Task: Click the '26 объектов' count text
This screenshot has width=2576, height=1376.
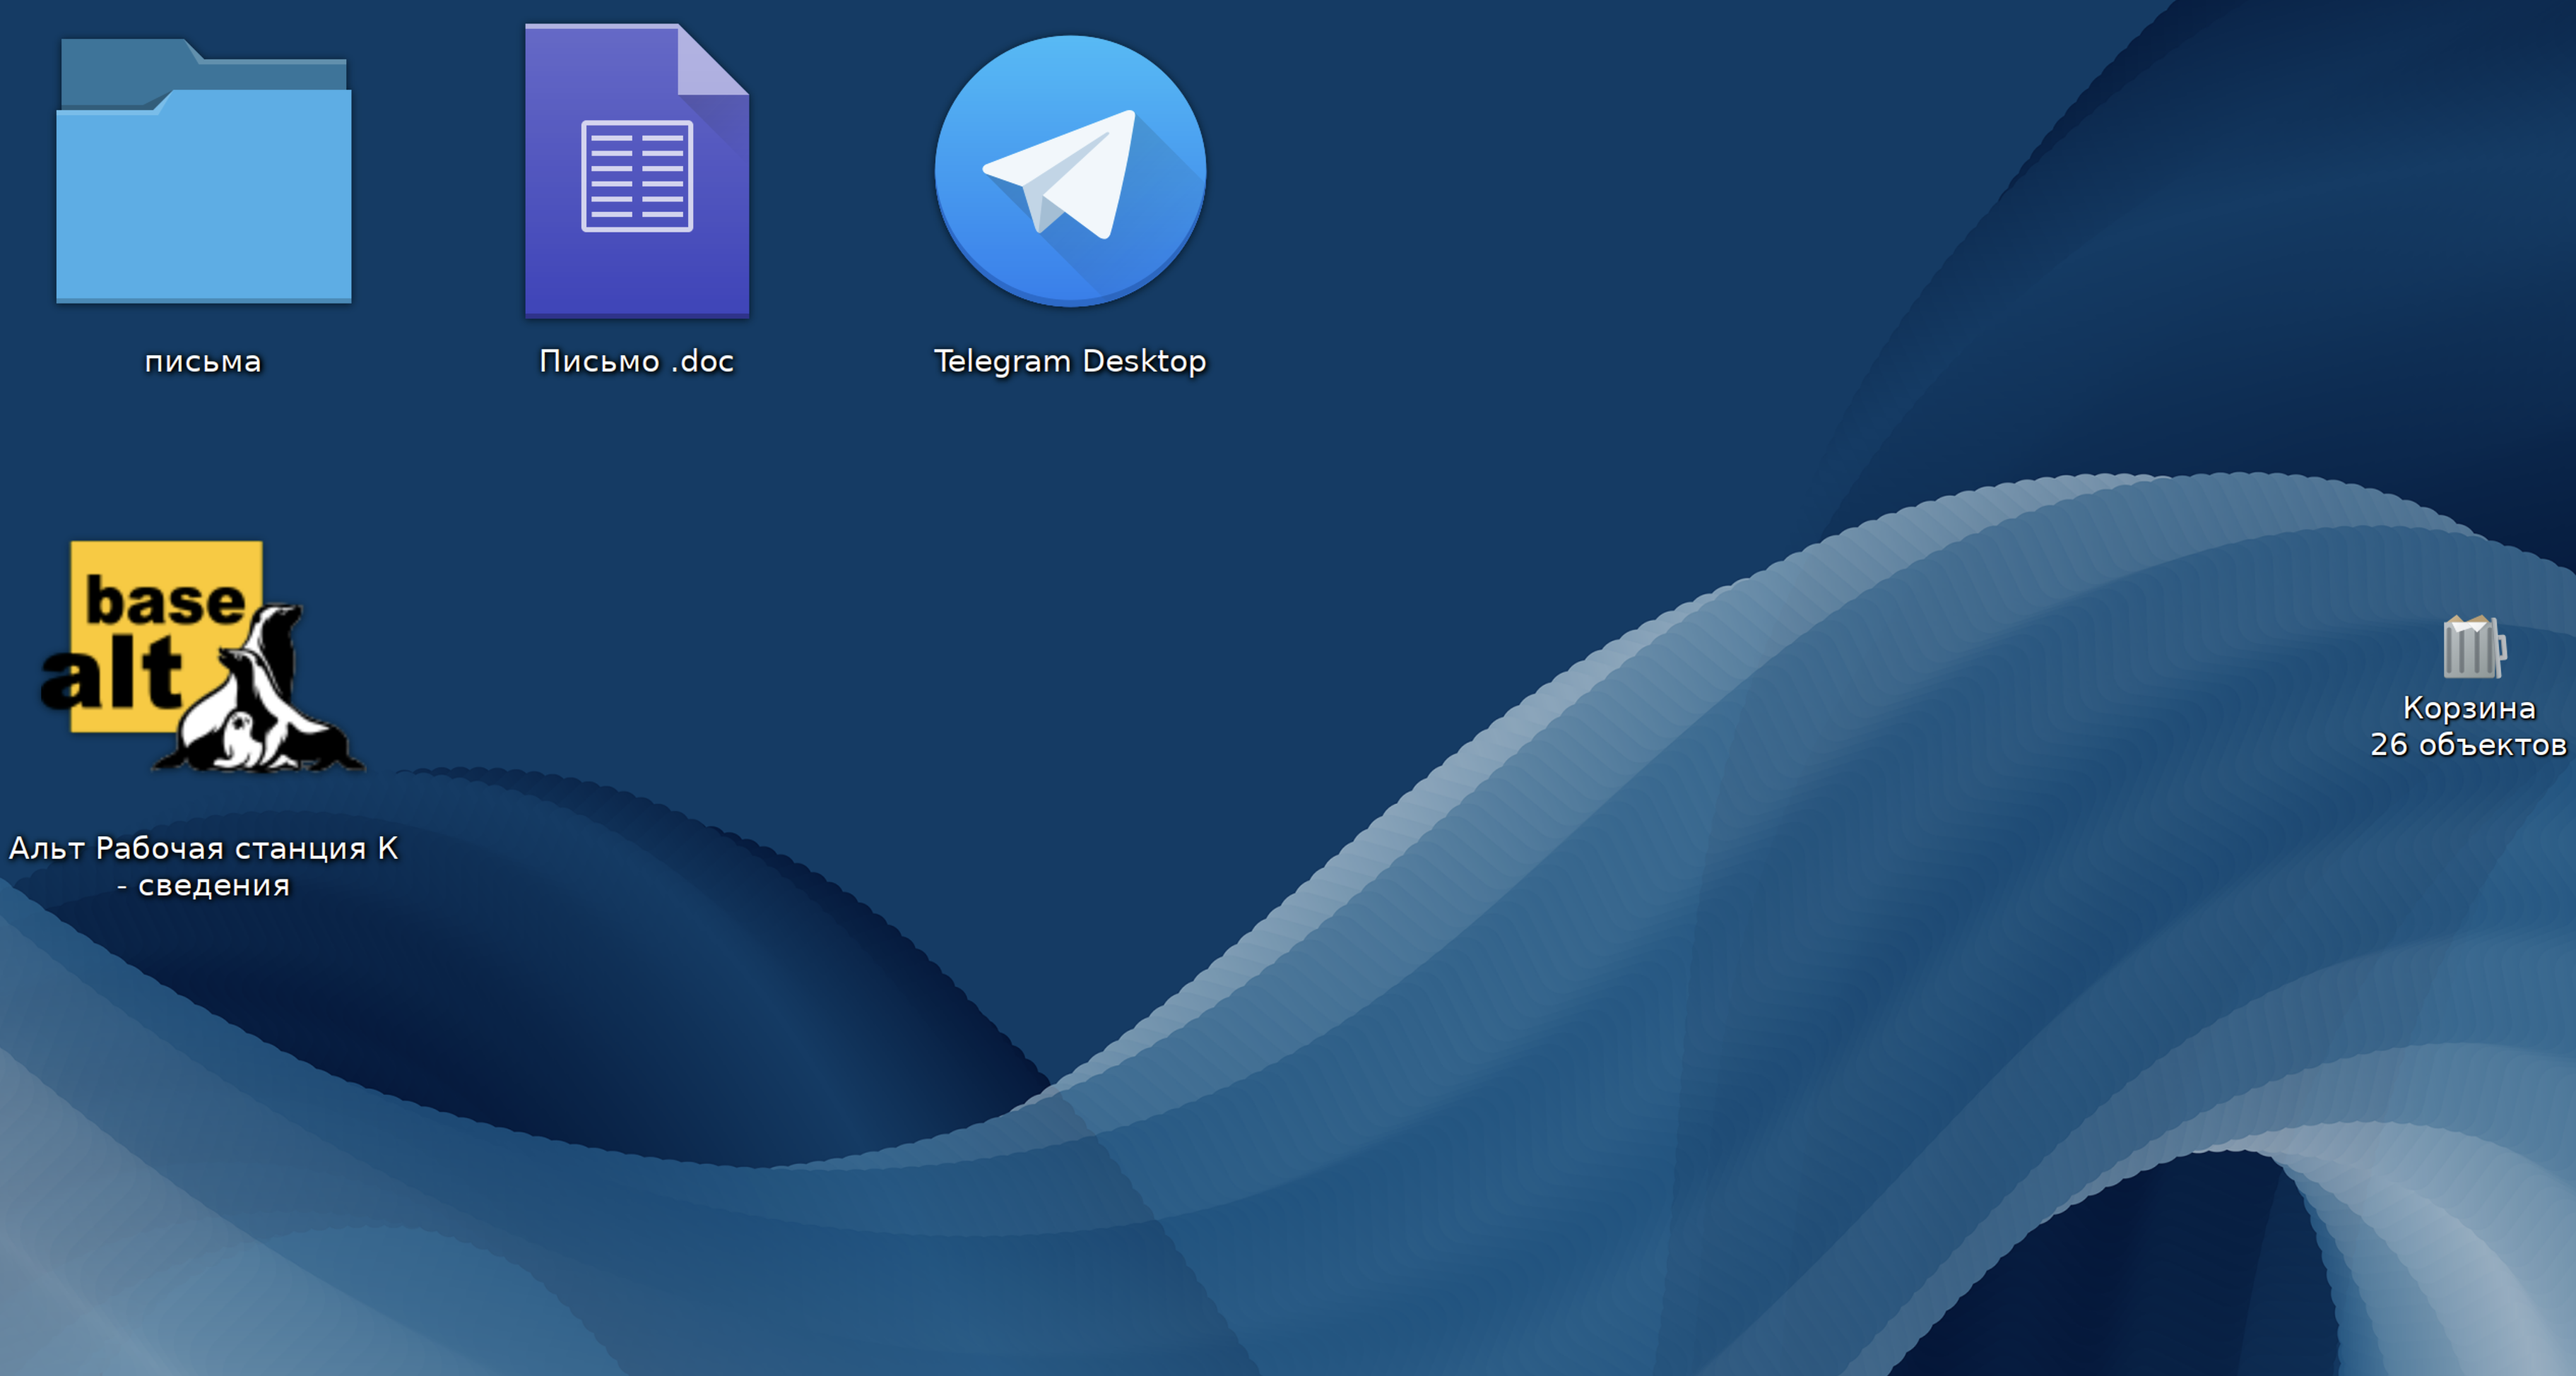Action: pos(2468,745)
